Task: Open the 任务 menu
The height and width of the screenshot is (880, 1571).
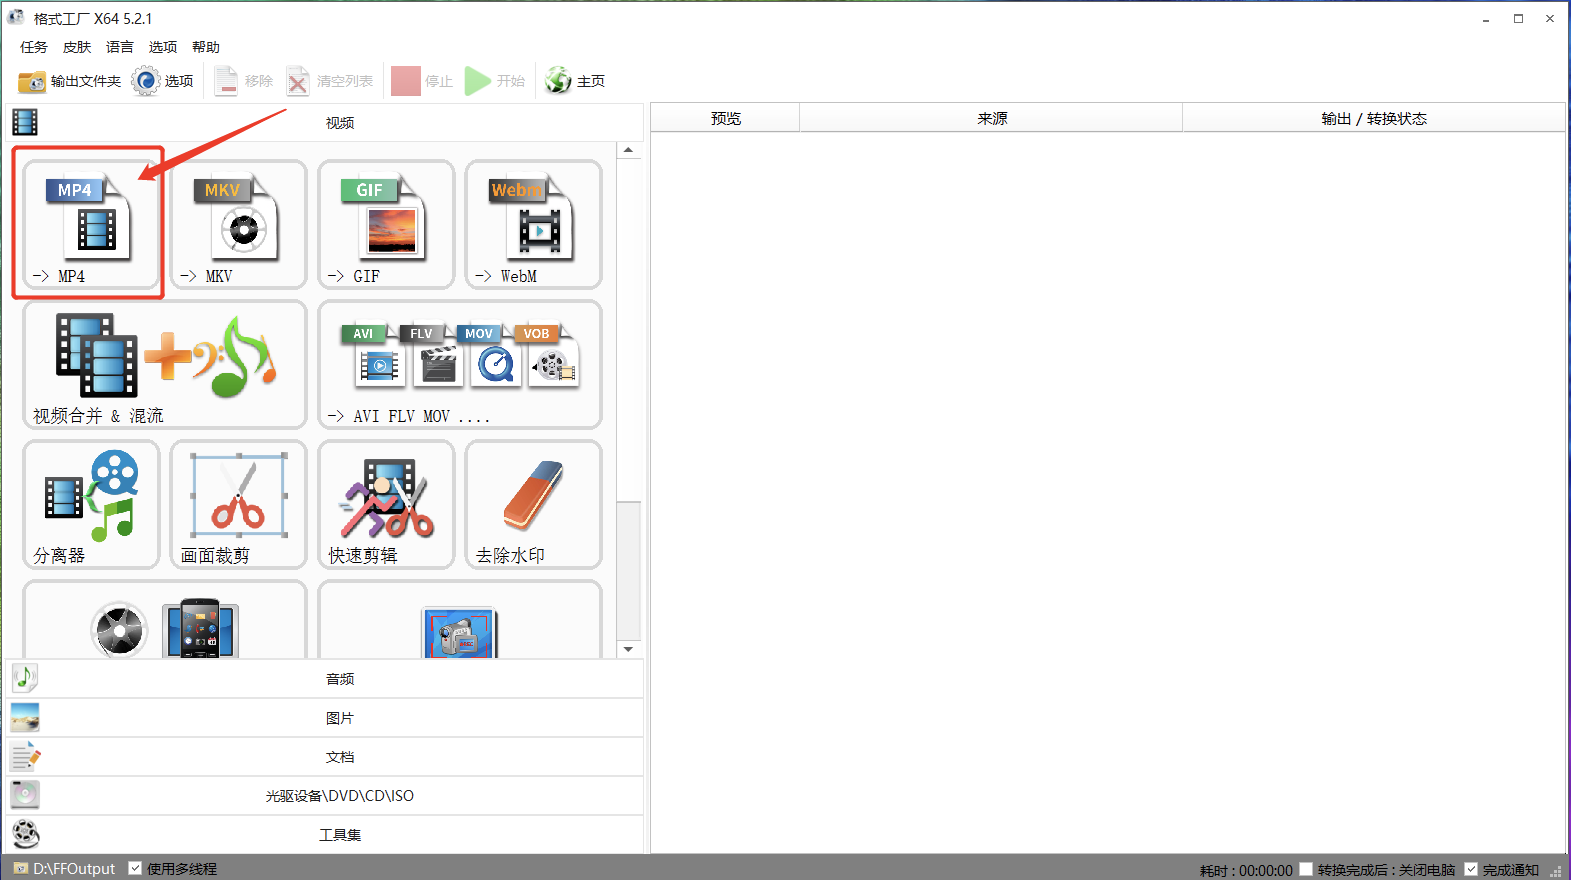Action: click(34, 47)
